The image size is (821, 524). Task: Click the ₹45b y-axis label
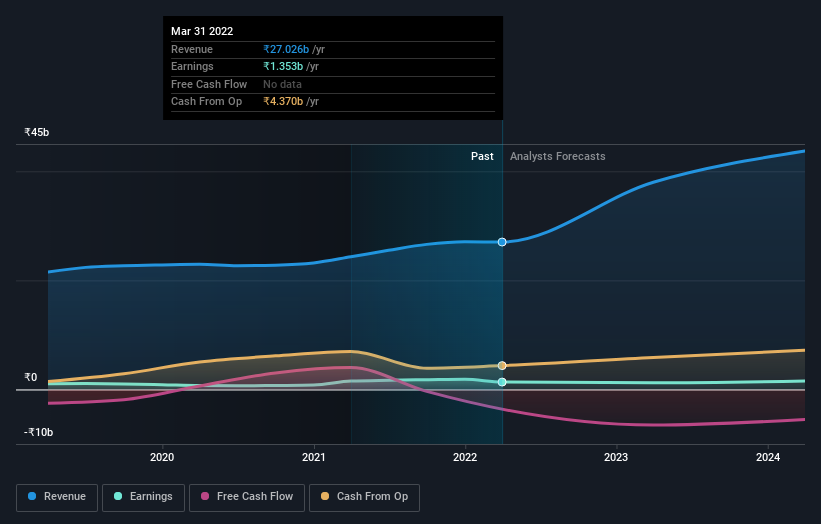[37, 132]
